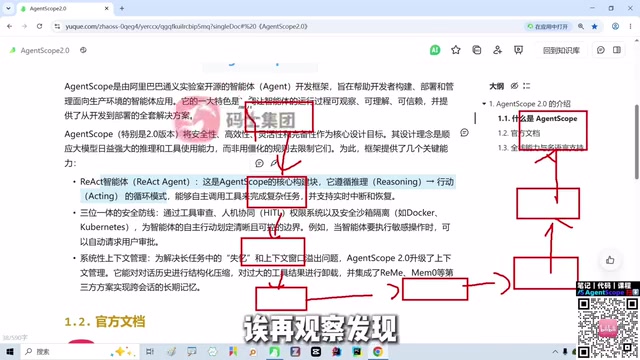Click the 回到知识库 button

(x=561, y=50)
